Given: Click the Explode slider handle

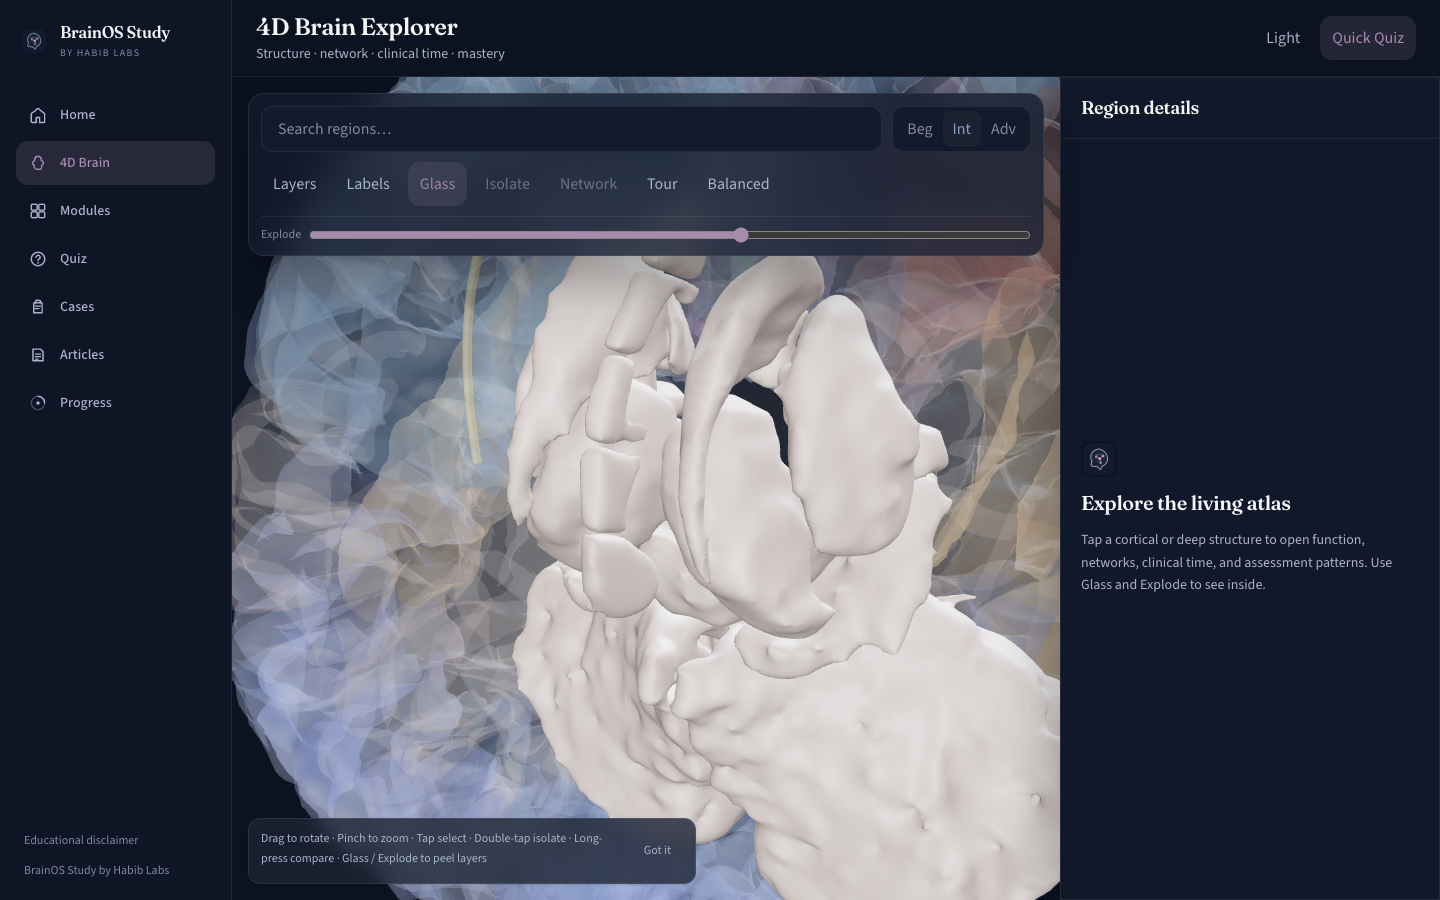Looking at the screenshot, I should pos(741,235).
